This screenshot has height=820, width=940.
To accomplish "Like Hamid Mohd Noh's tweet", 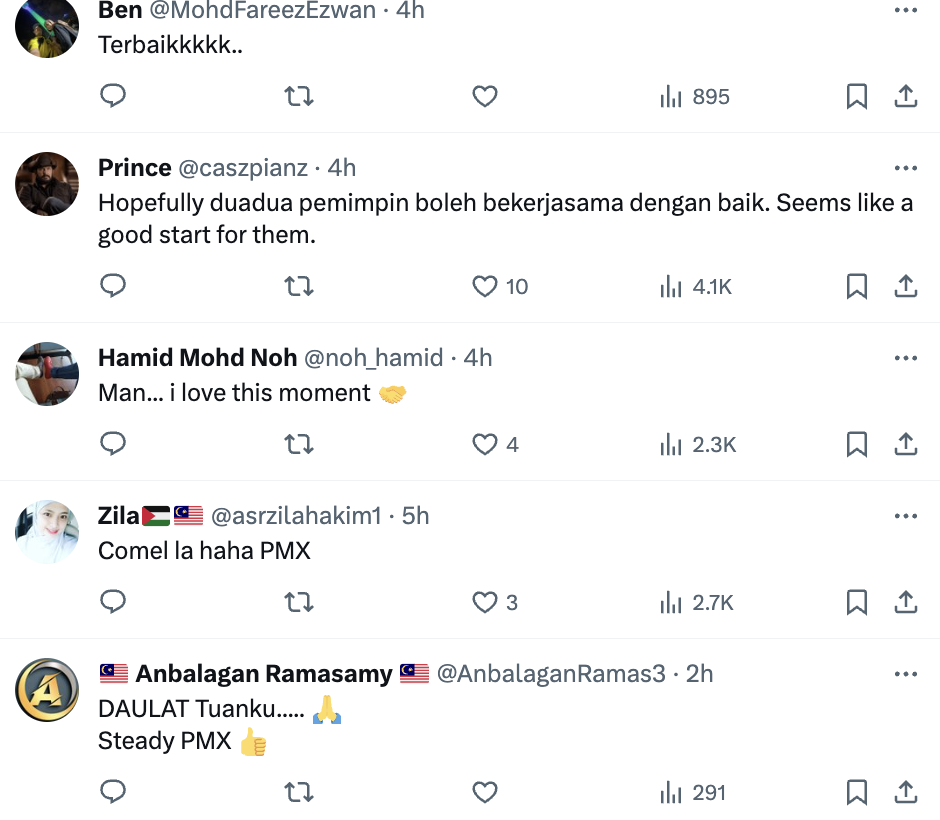I will coord(484,444).
